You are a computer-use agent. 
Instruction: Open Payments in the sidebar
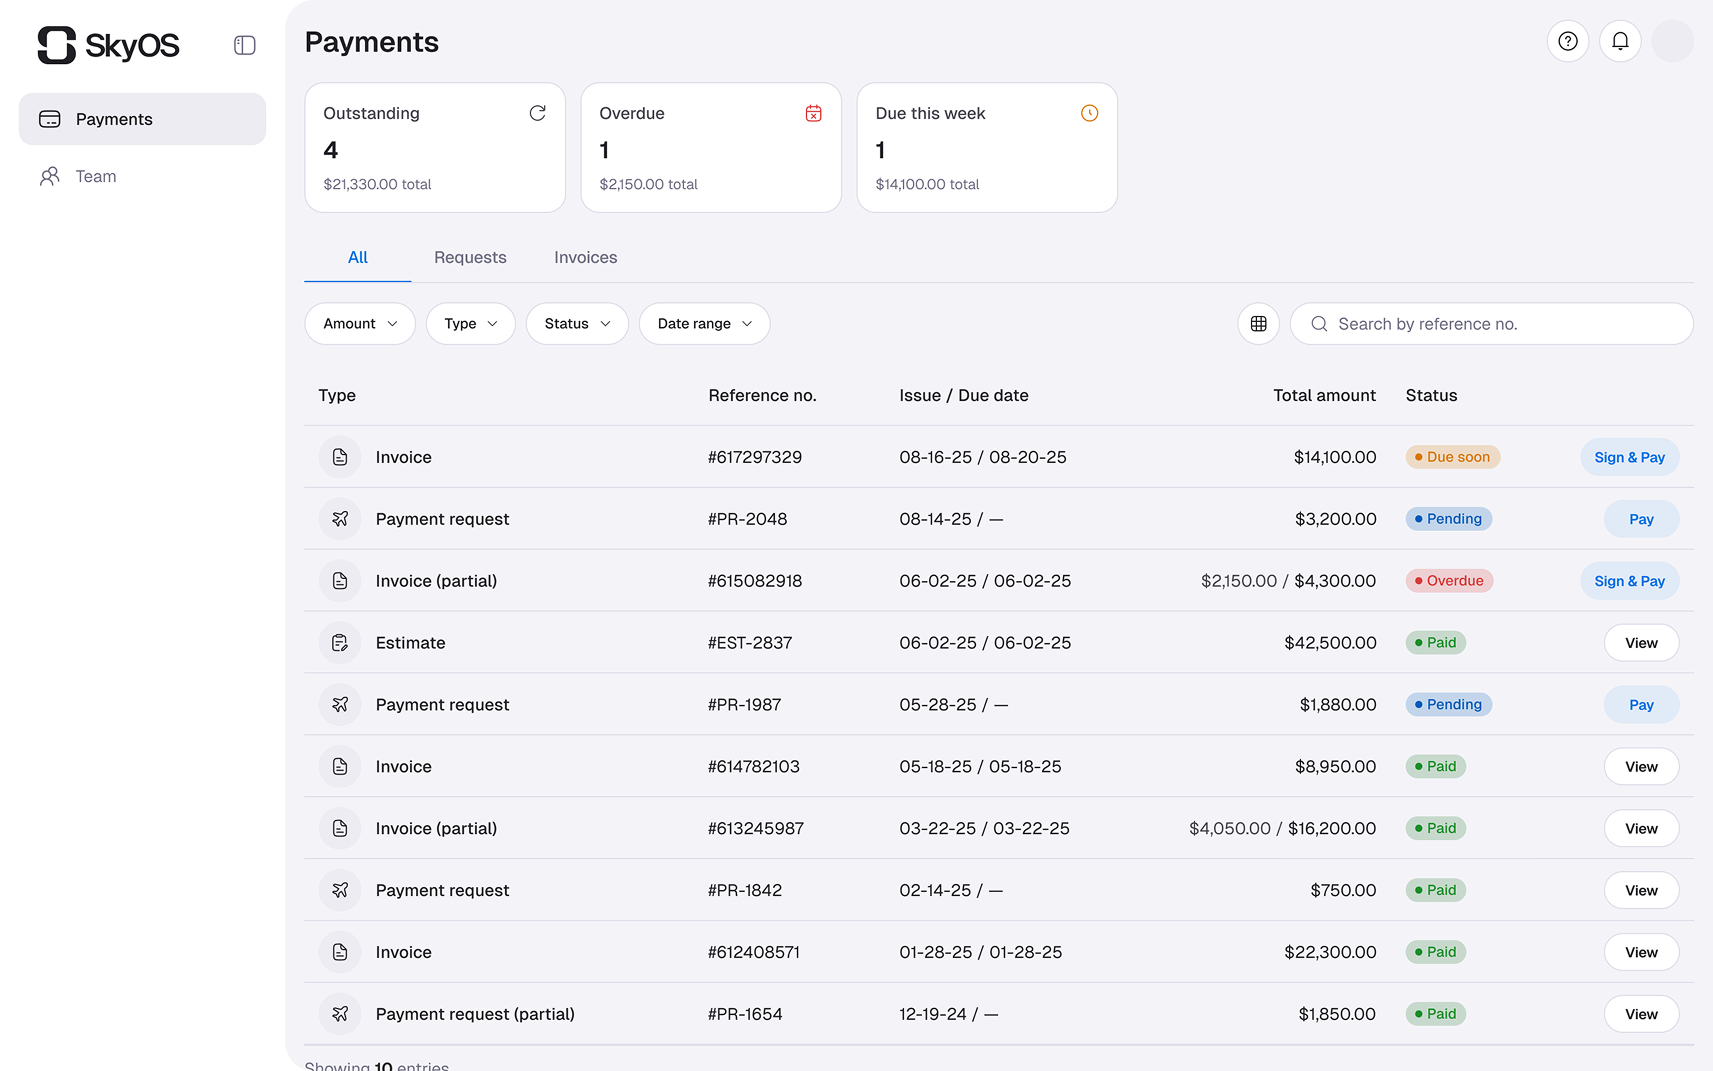[142, 119]
